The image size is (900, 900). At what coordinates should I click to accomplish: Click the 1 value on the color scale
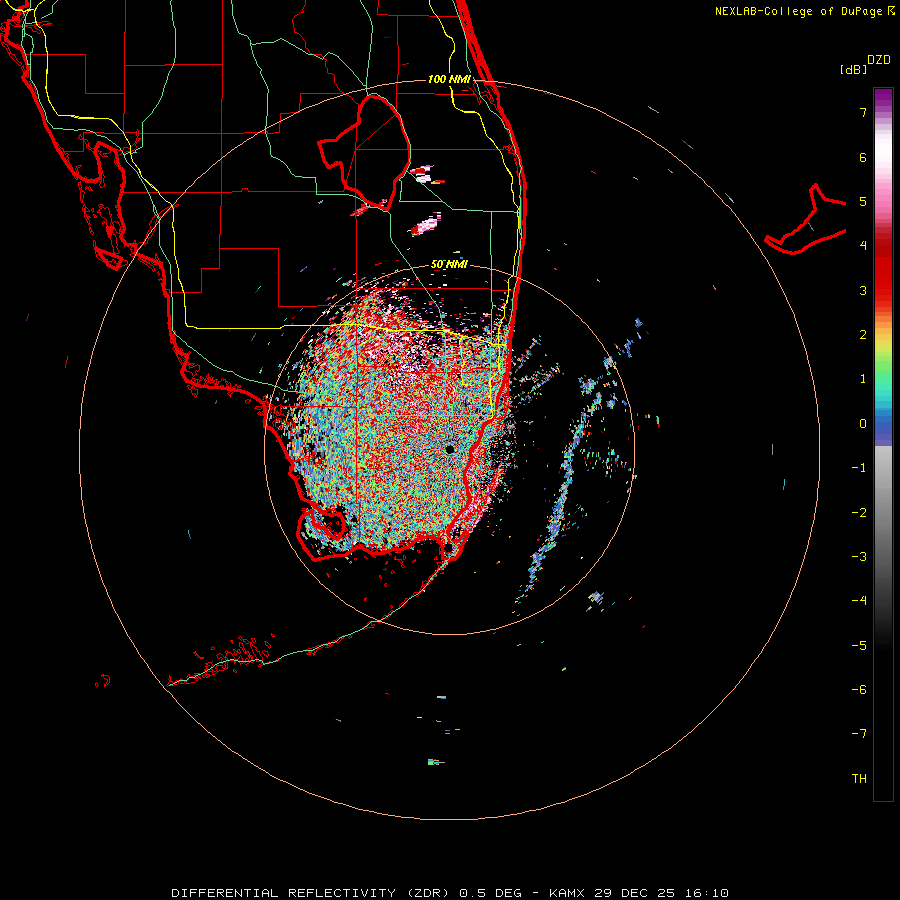pos(863,379)
